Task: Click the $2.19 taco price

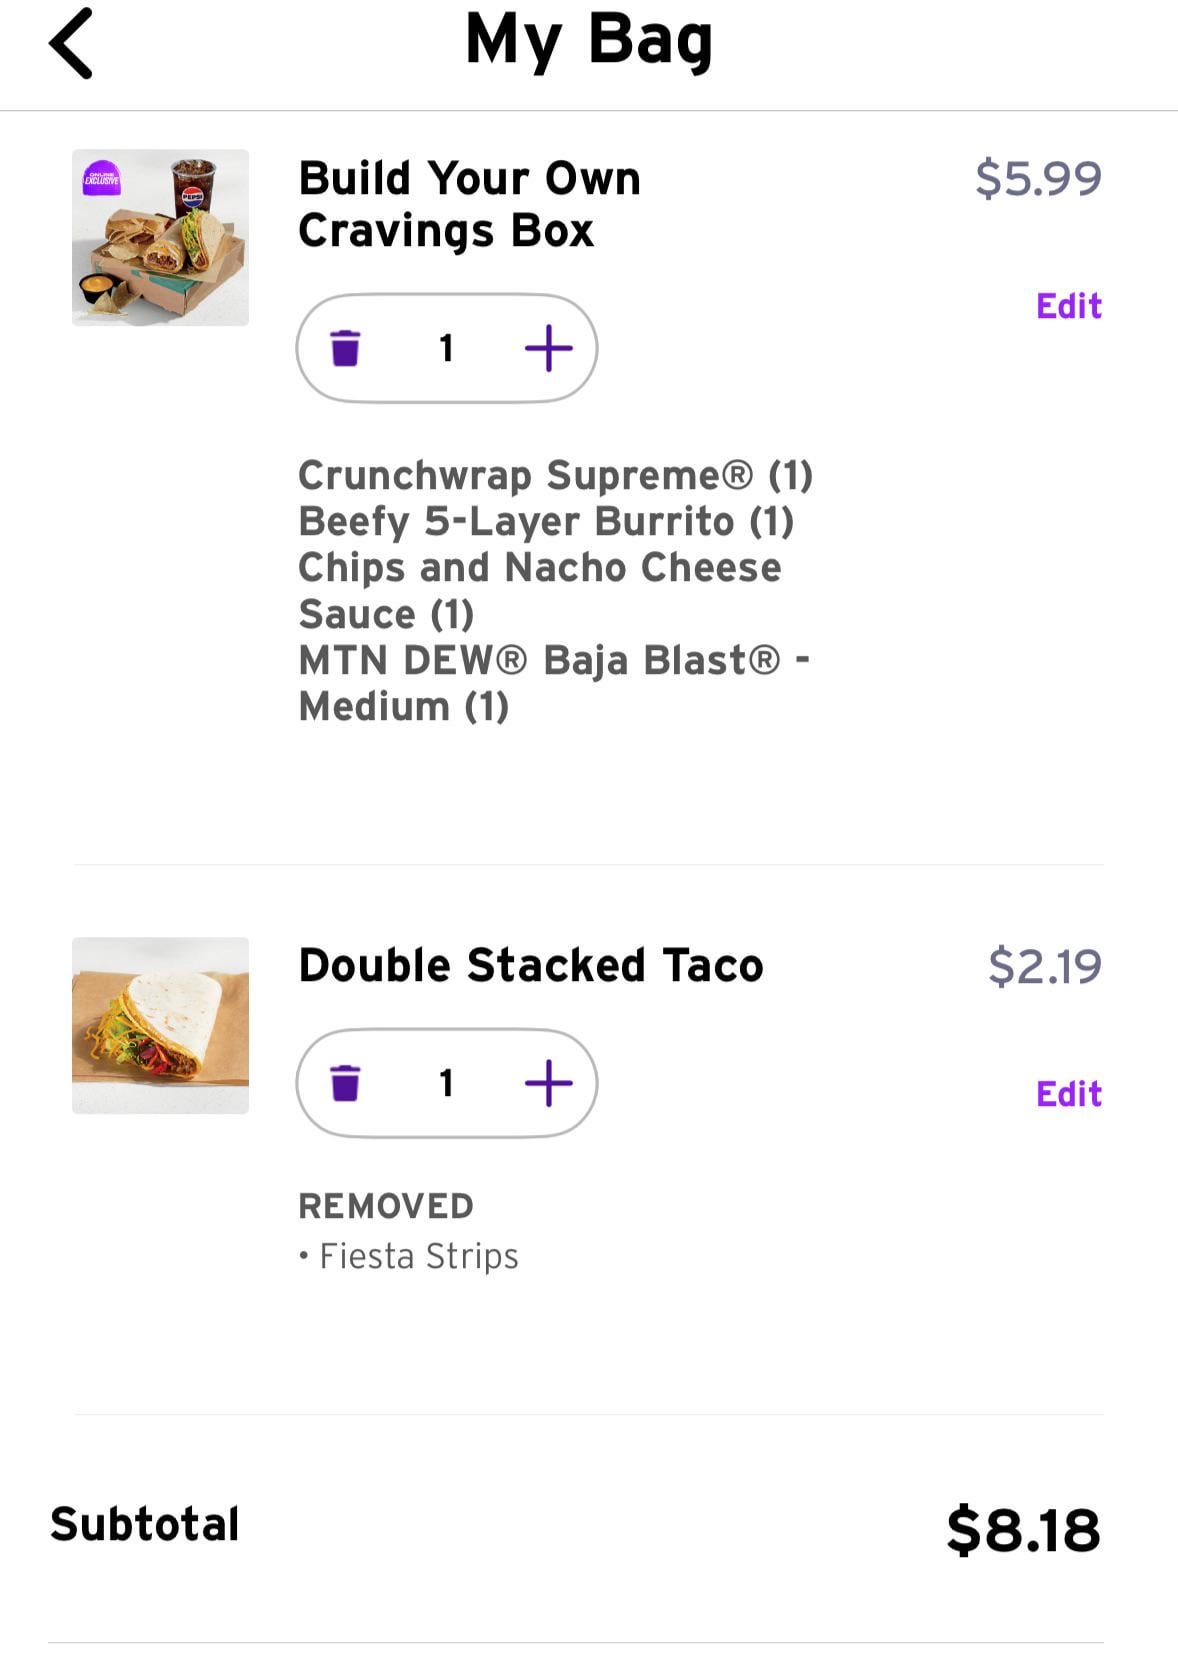Action: (x=1044, y=967)
